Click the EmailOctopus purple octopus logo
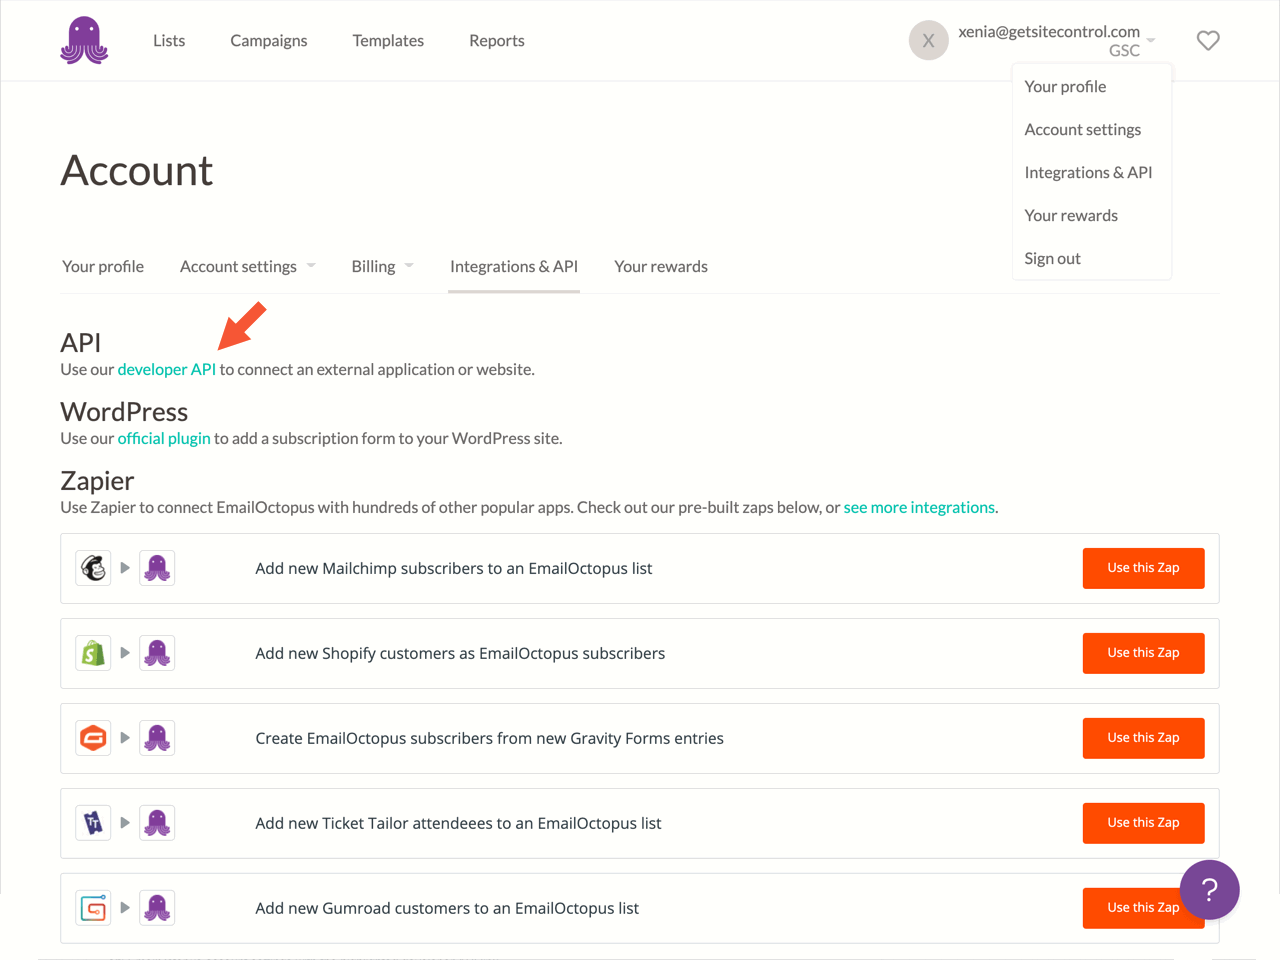The image size is (1280, 960). click(x=84, y=41)
